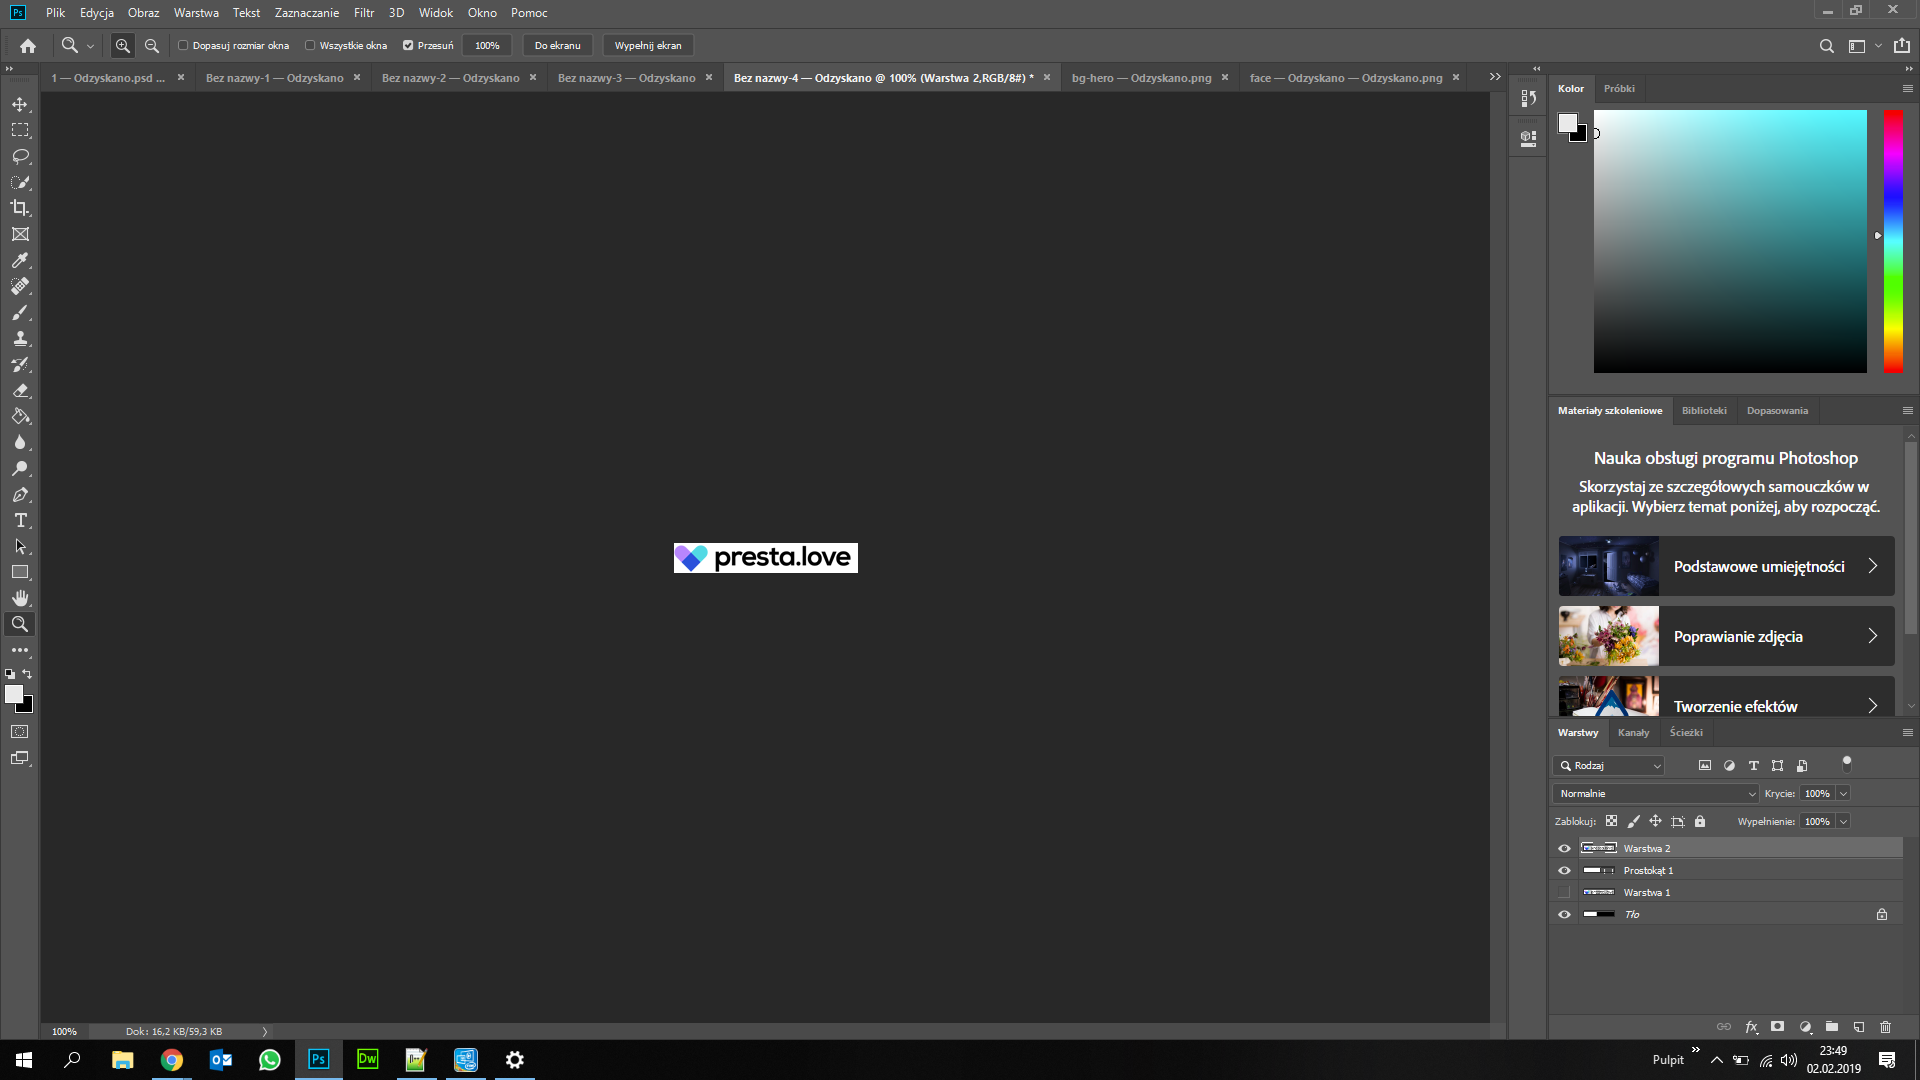This screenshot has height=1080, width=1920.
Task: Select the Dodge tool
Action: click(x=20, y=469)
